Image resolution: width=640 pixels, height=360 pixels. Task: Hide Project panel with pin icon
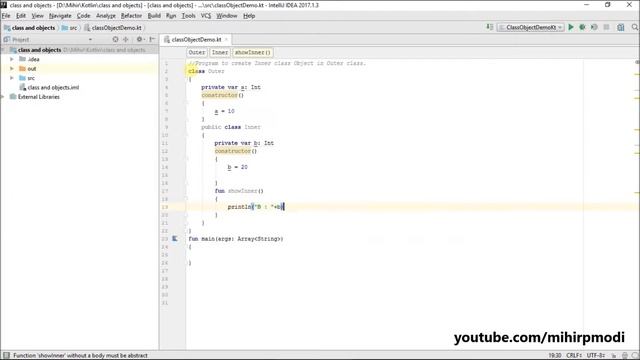pyautogui.click(x=152, y=40)
